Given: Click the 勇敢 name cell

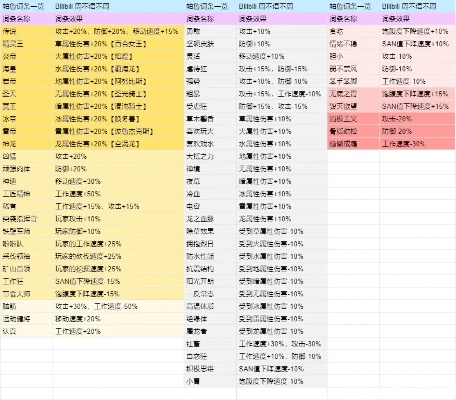Looking at the screenshot, I should [x=210, y=31].
